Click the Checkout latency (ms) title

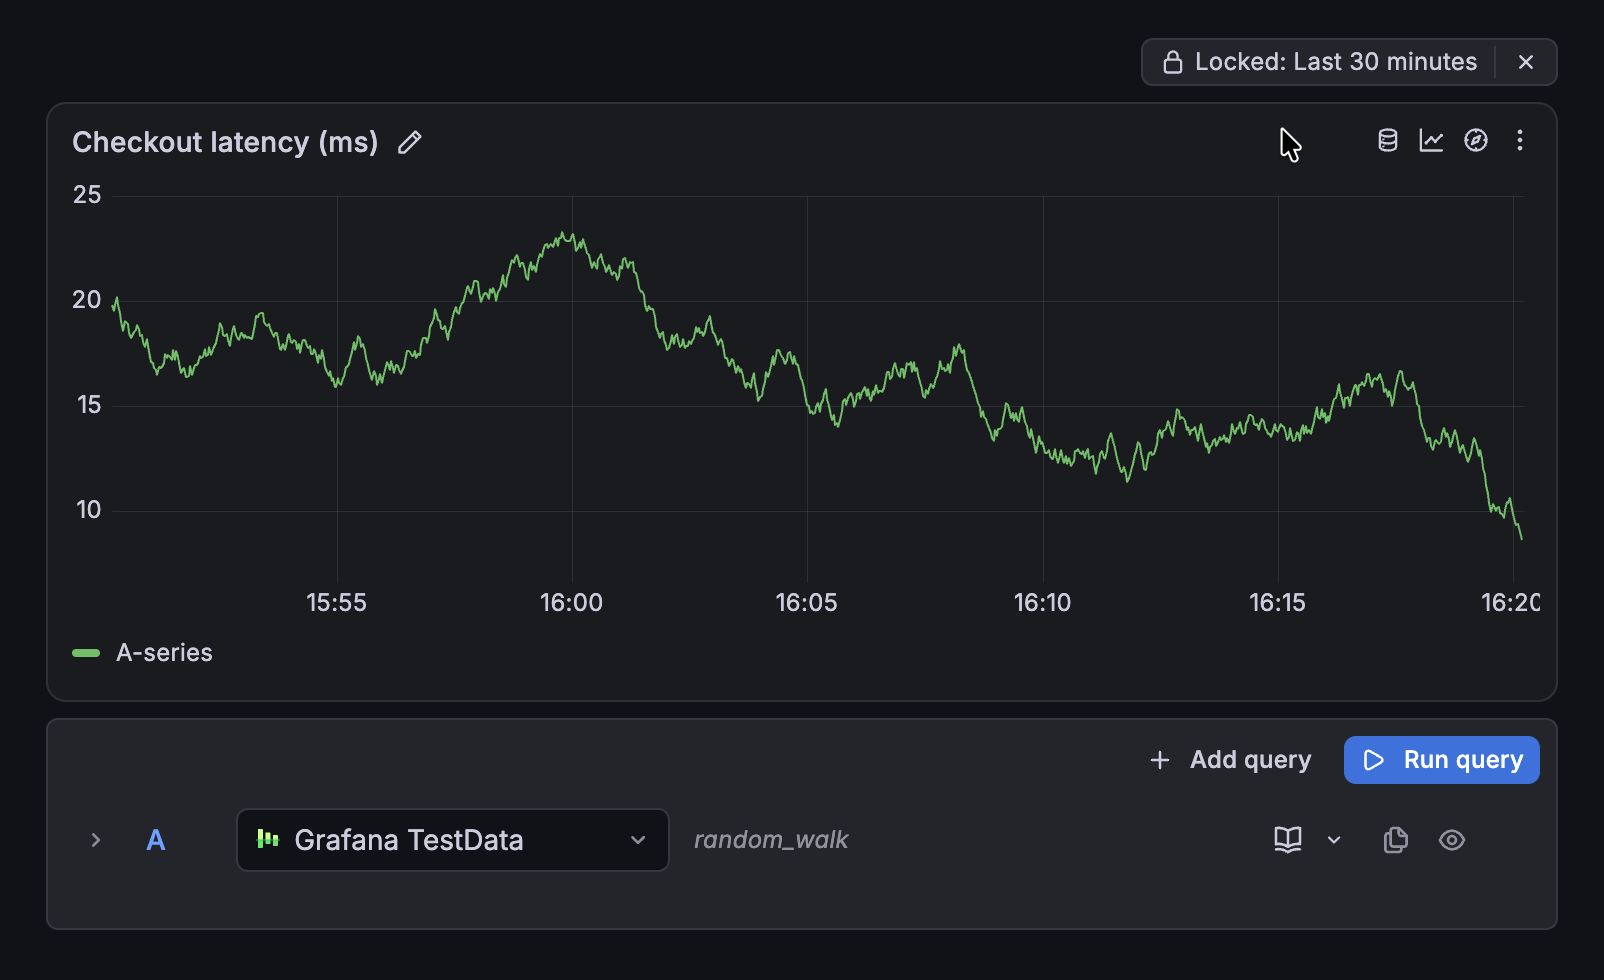pos(225,142)
